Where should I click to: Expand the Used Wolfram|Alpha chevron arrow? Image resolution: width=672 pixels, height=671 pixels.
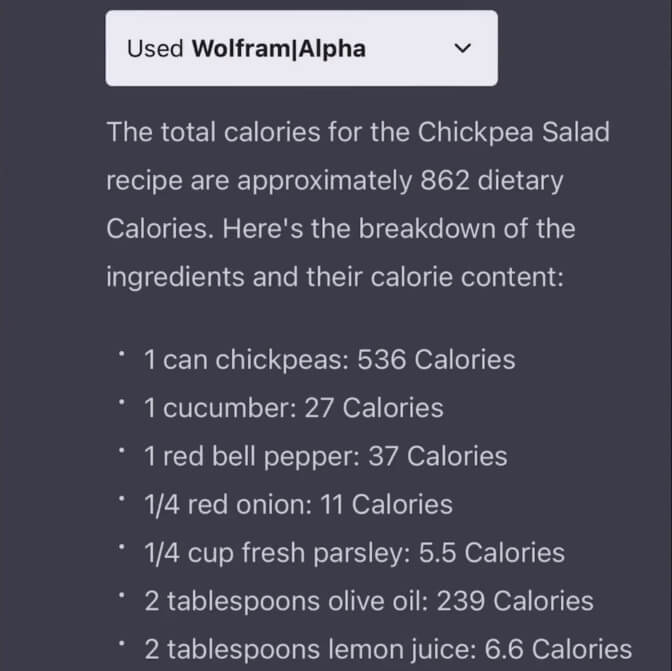coord(461,48)
